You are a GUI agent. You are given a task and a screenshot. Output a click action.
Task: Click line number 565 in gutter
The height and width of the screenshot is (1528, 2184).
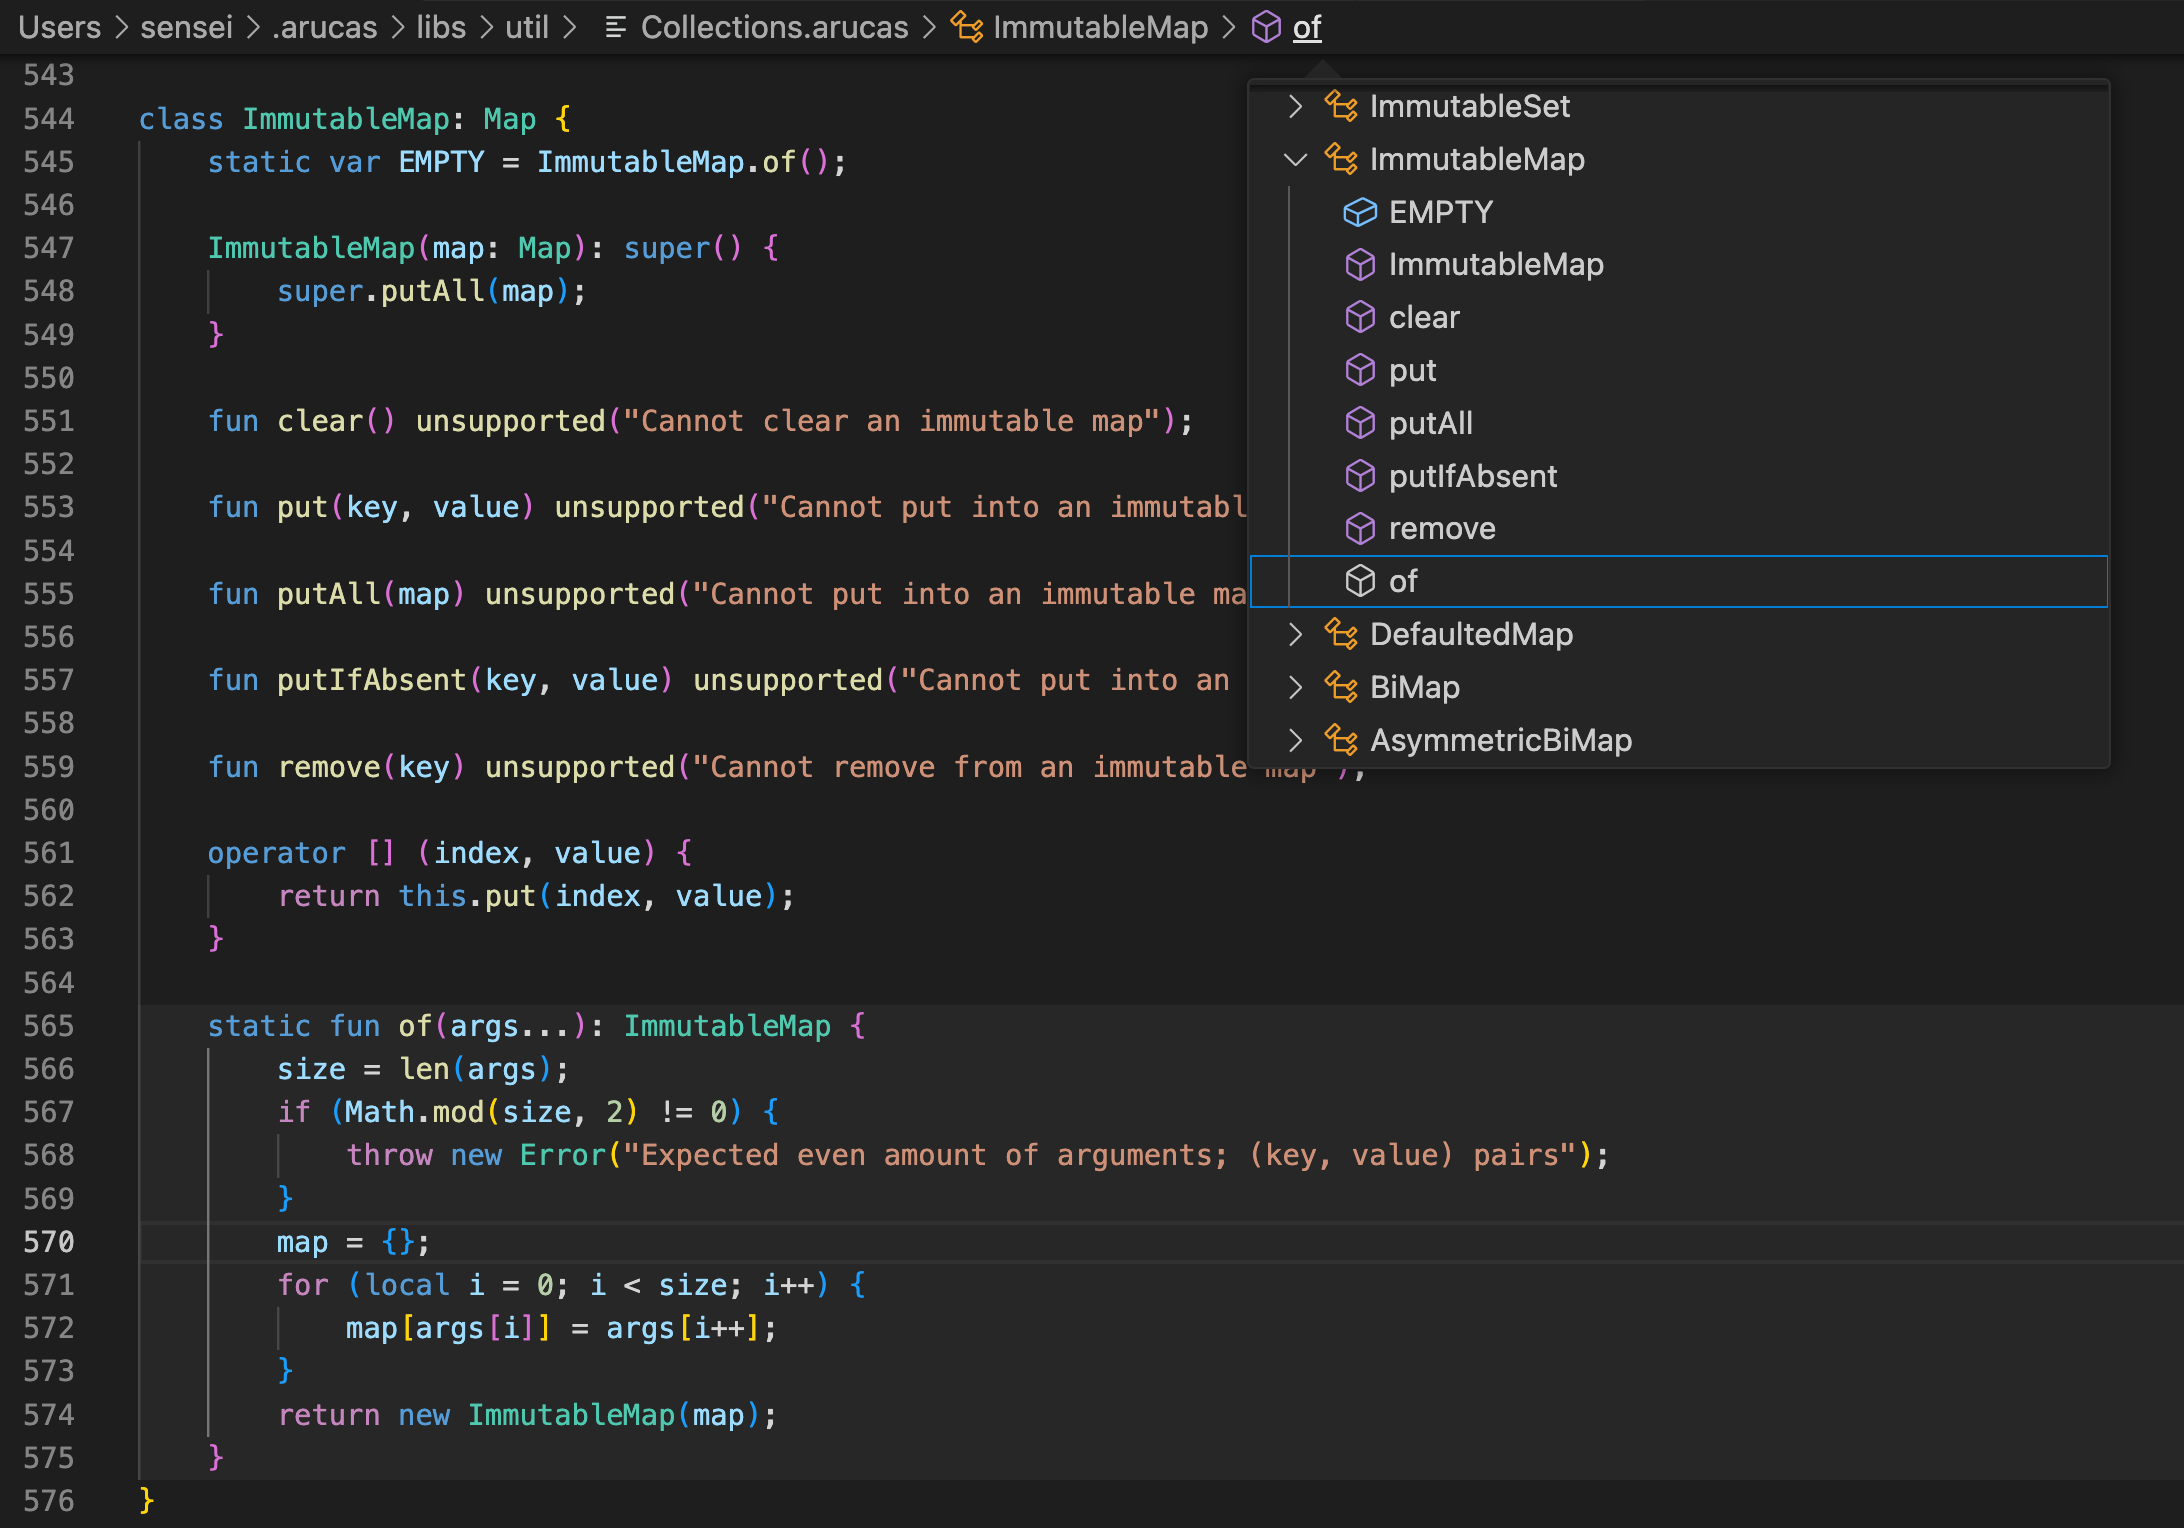[x=49, y=1026]
